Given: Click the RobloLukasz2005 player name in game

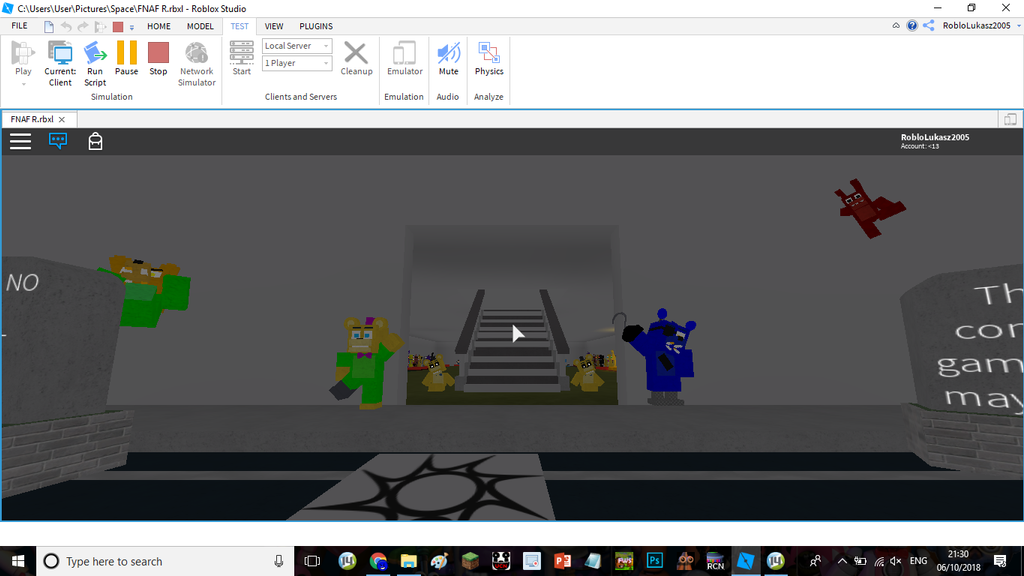Looking at the screenshot, I should [935, 137].
